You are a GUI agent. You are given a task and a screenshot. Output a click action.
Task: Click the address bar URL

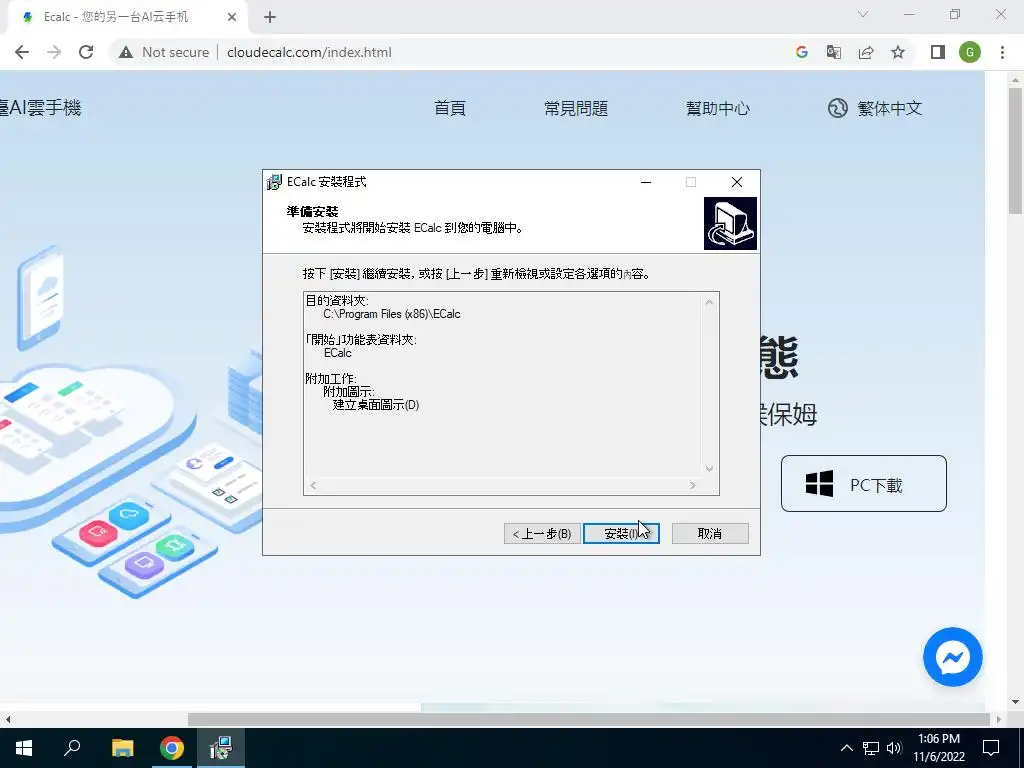point(309,52)
